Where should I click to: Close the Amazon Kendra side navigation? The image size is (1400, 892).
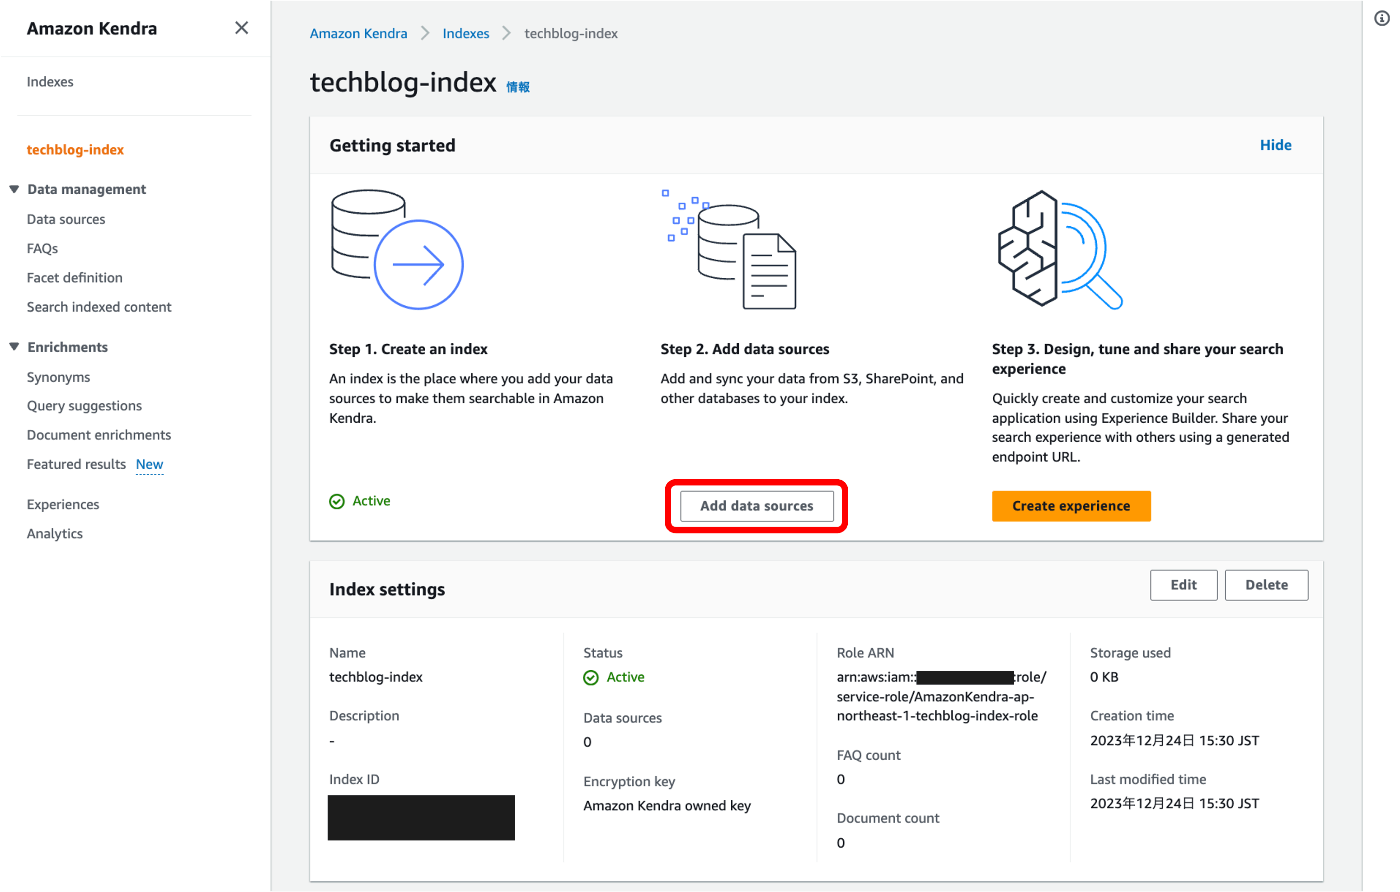point(241,28)
